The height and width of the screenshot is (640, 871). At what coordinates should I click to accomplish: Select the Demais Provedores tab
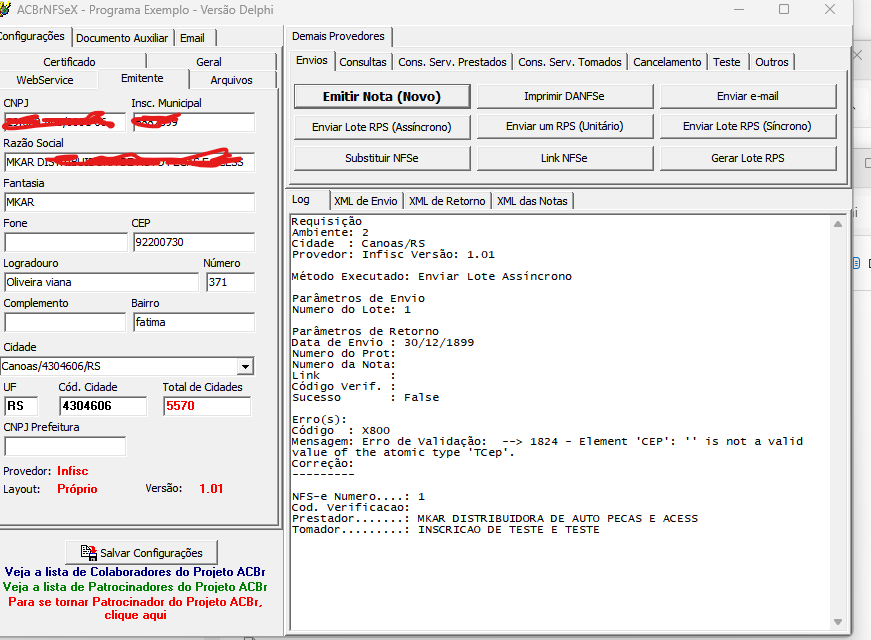click(338, 36)
